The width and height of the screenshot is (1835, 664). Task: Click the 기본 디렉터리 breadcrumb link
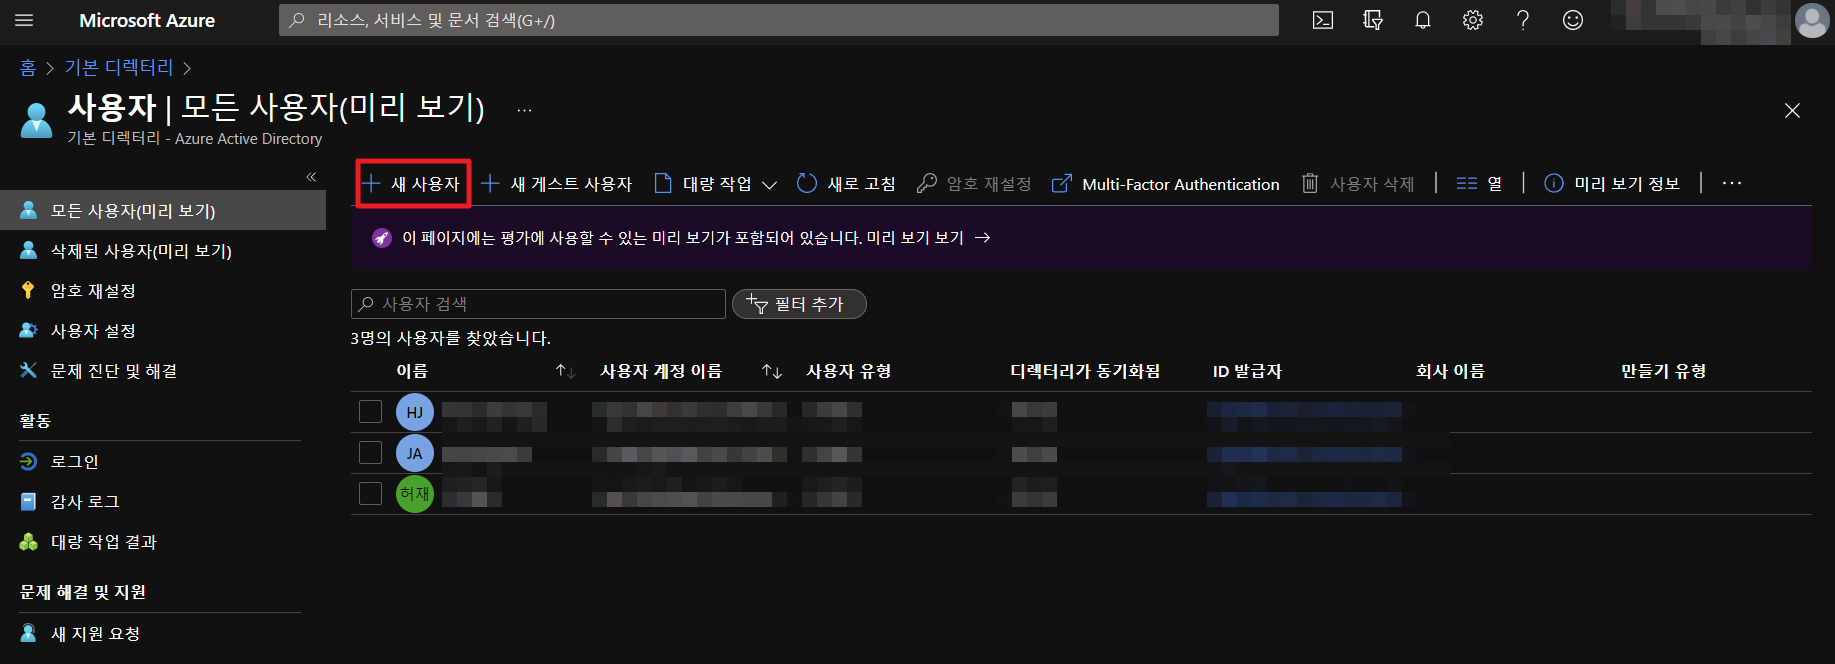coord(119,67)
